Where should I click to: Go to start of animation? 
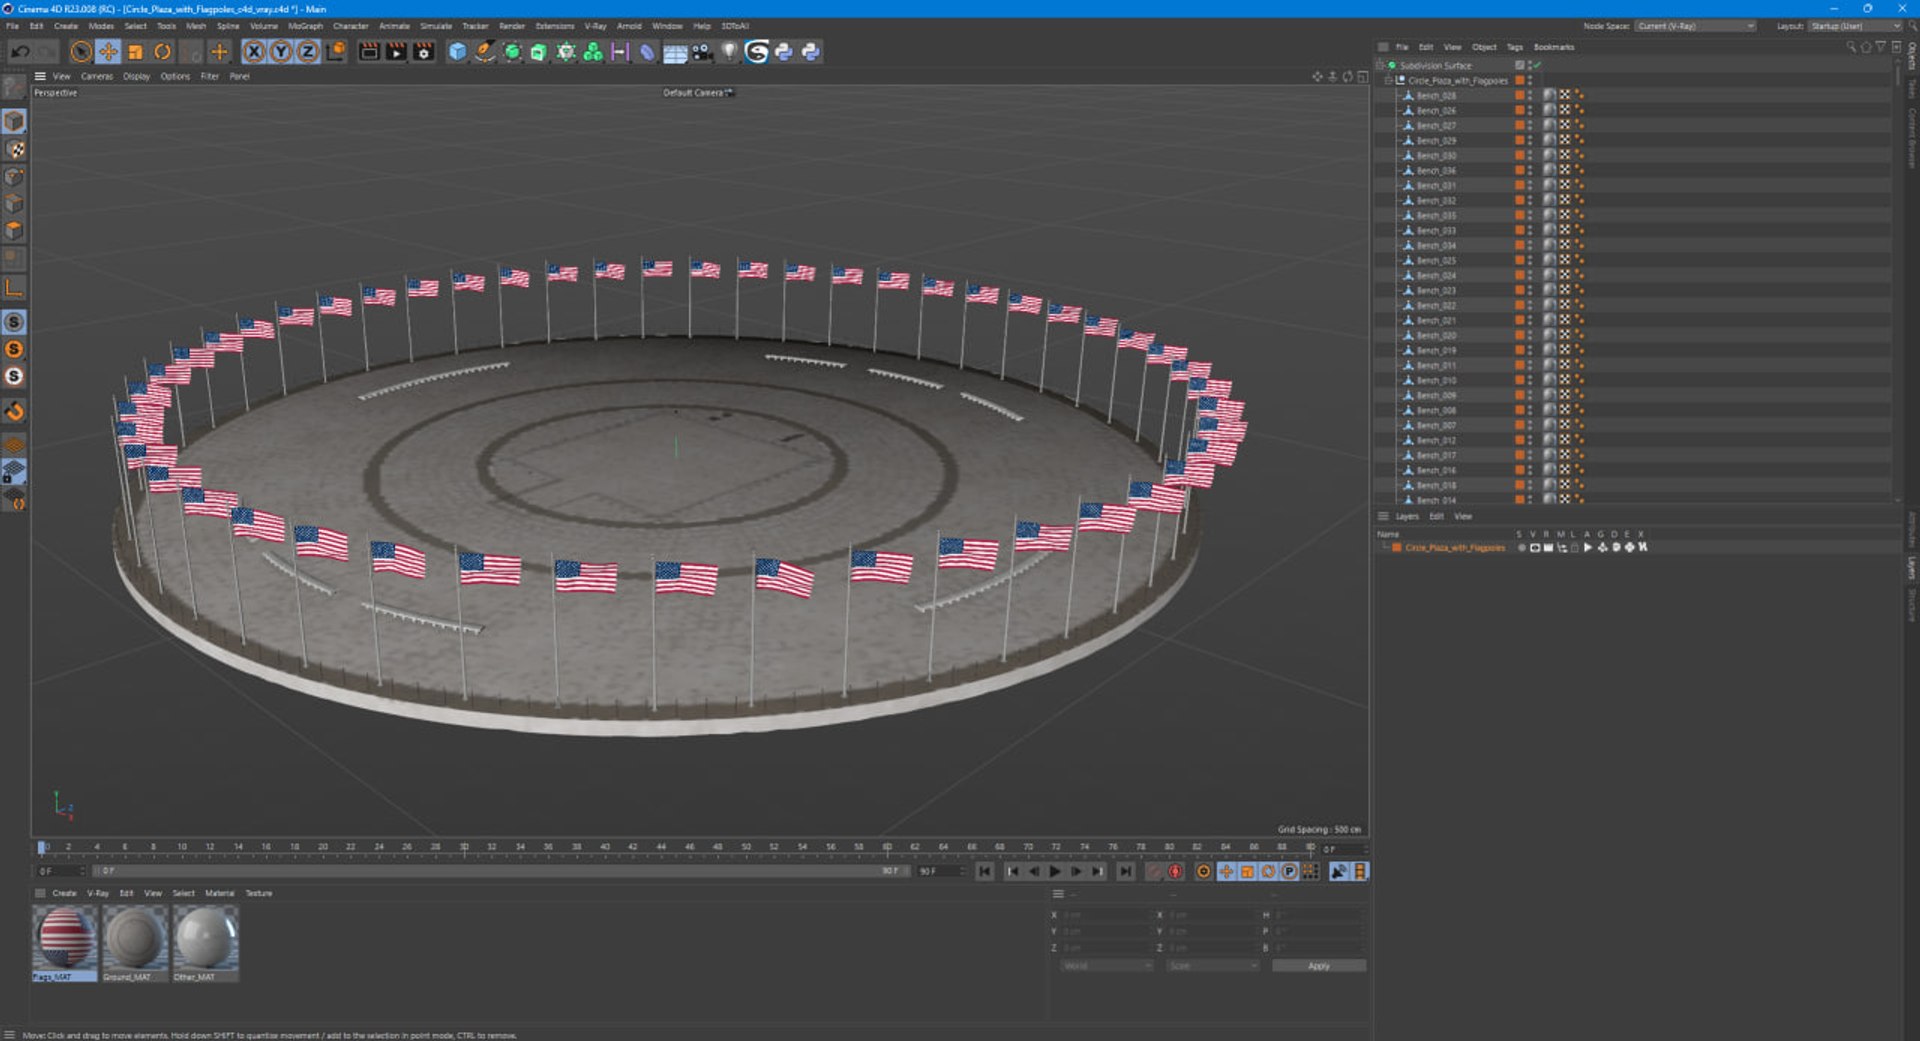(x=985, y=872)
